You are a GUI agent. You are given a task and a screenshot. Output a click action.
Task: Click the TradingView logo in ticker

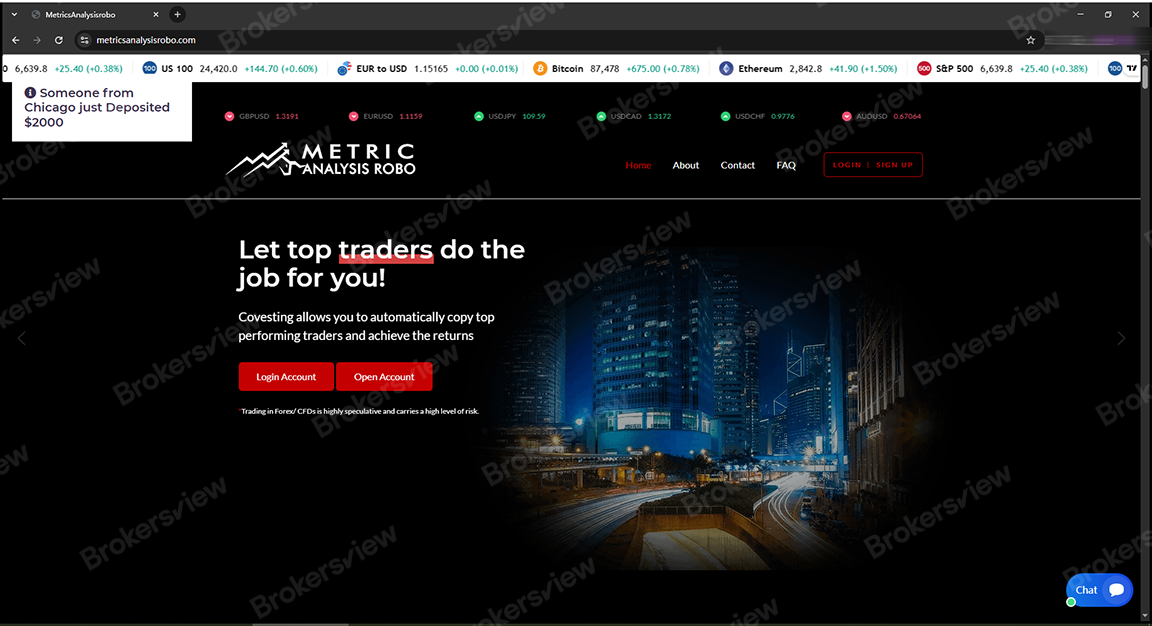coord(1132,68)
